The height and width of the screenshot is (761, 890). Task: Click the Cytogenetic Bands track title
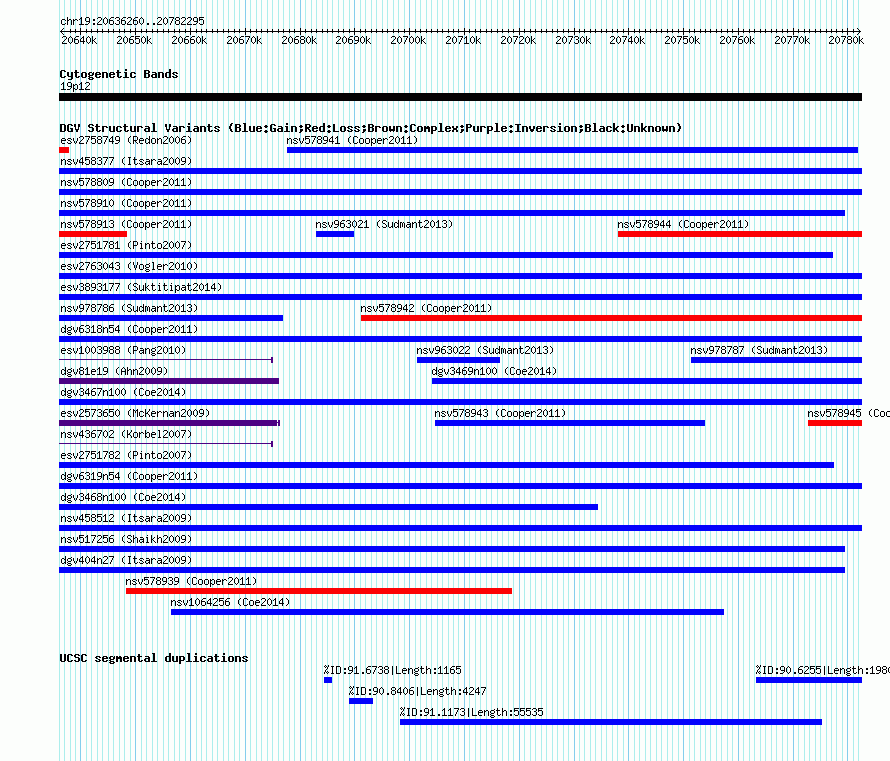click(119, 74)
